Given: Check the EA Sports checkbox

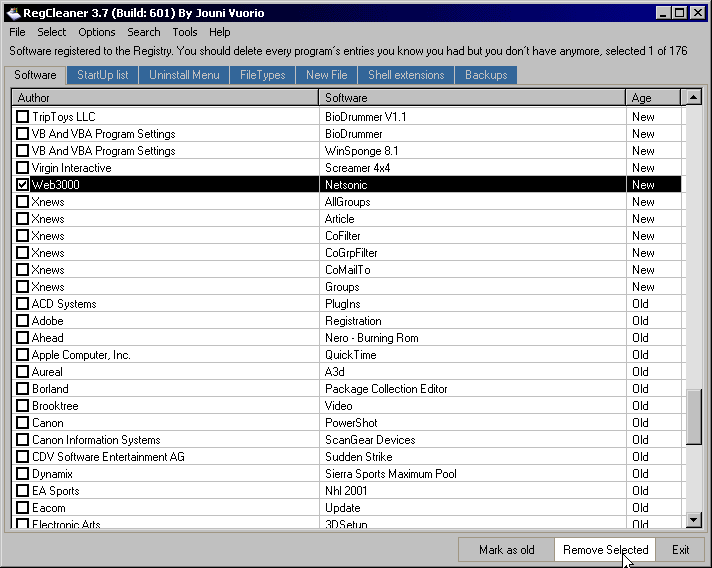Looking at the screenshot, I should [x=22, y=490].
